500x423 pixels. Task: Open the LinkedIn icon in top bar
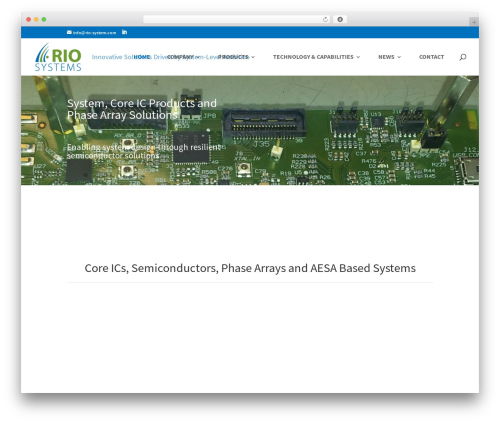[x=124, y=32]
